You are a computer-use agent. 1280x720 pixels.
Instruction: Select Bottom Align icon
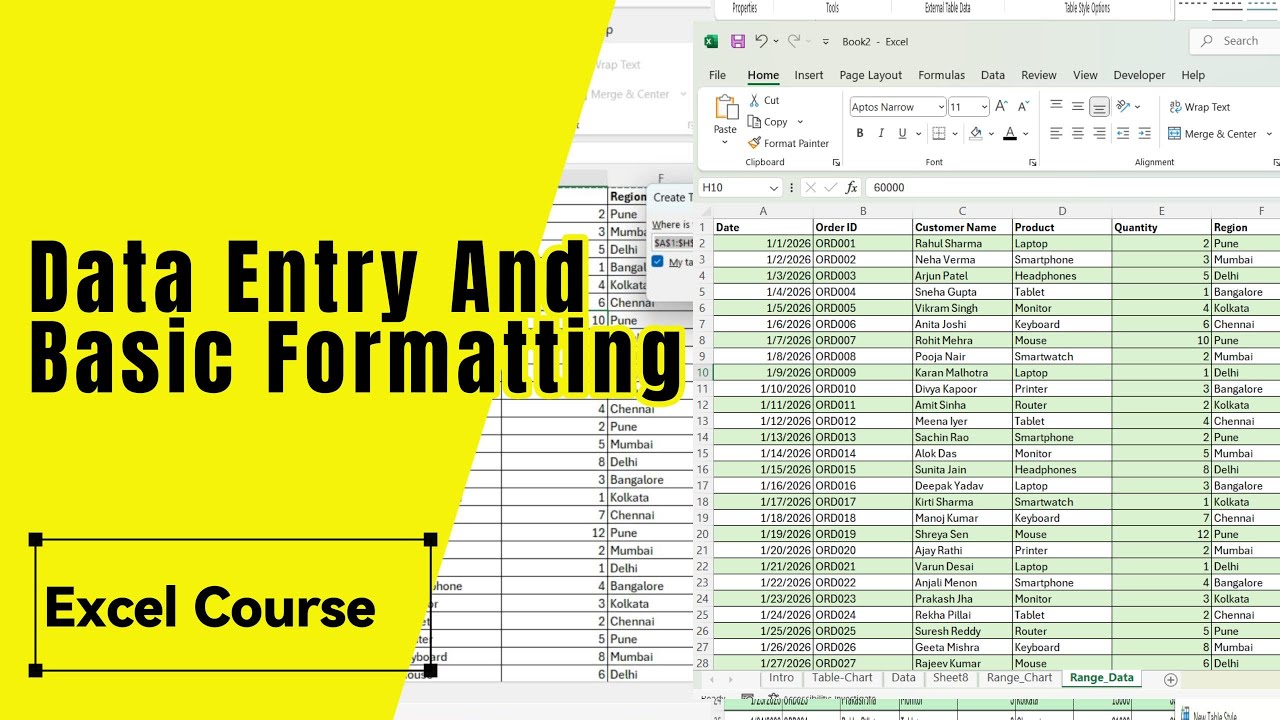click(1099, 106)
